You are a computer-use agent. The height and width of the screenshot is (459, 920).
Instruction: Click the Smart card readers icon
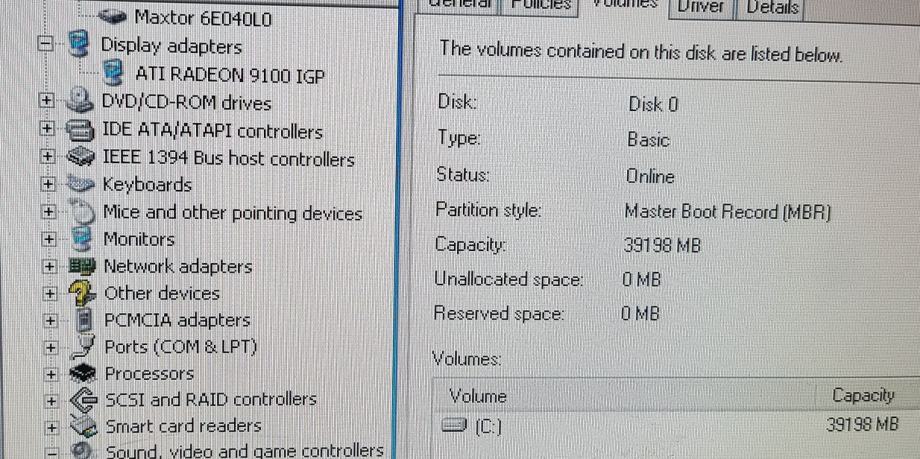tap(84, 426)
